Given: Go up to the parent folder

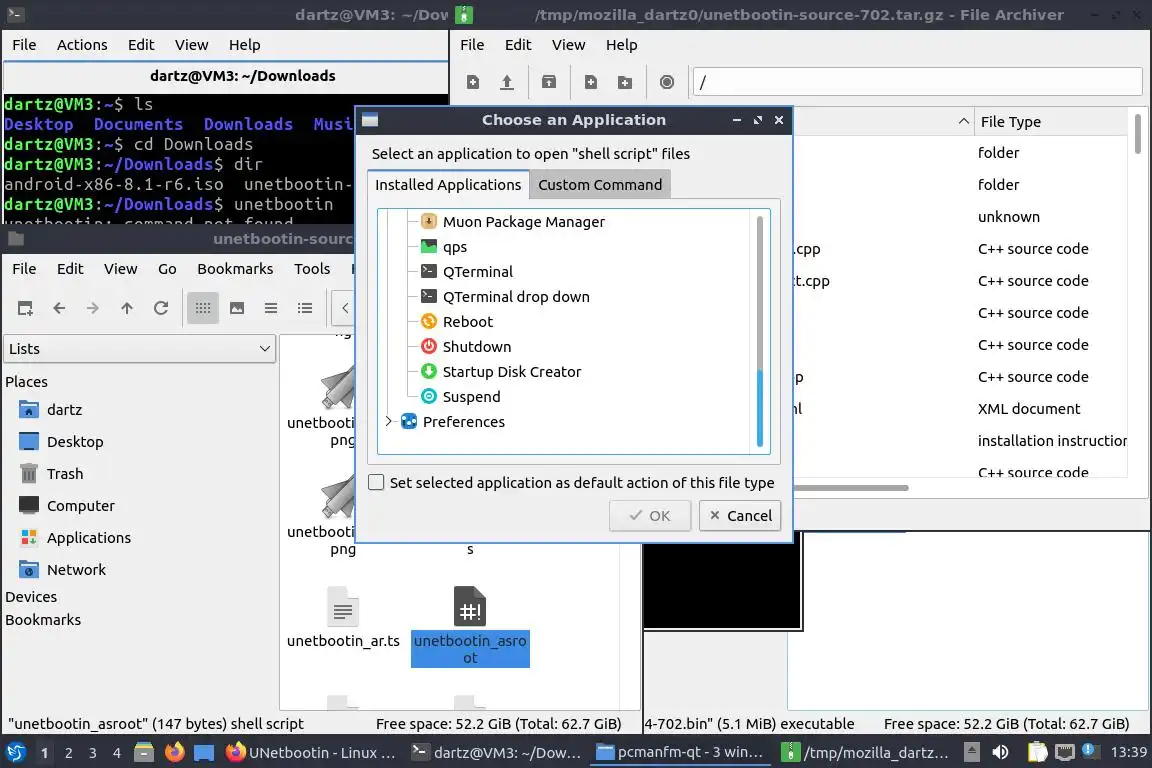Looking at the screenshot, I should 127,308.
